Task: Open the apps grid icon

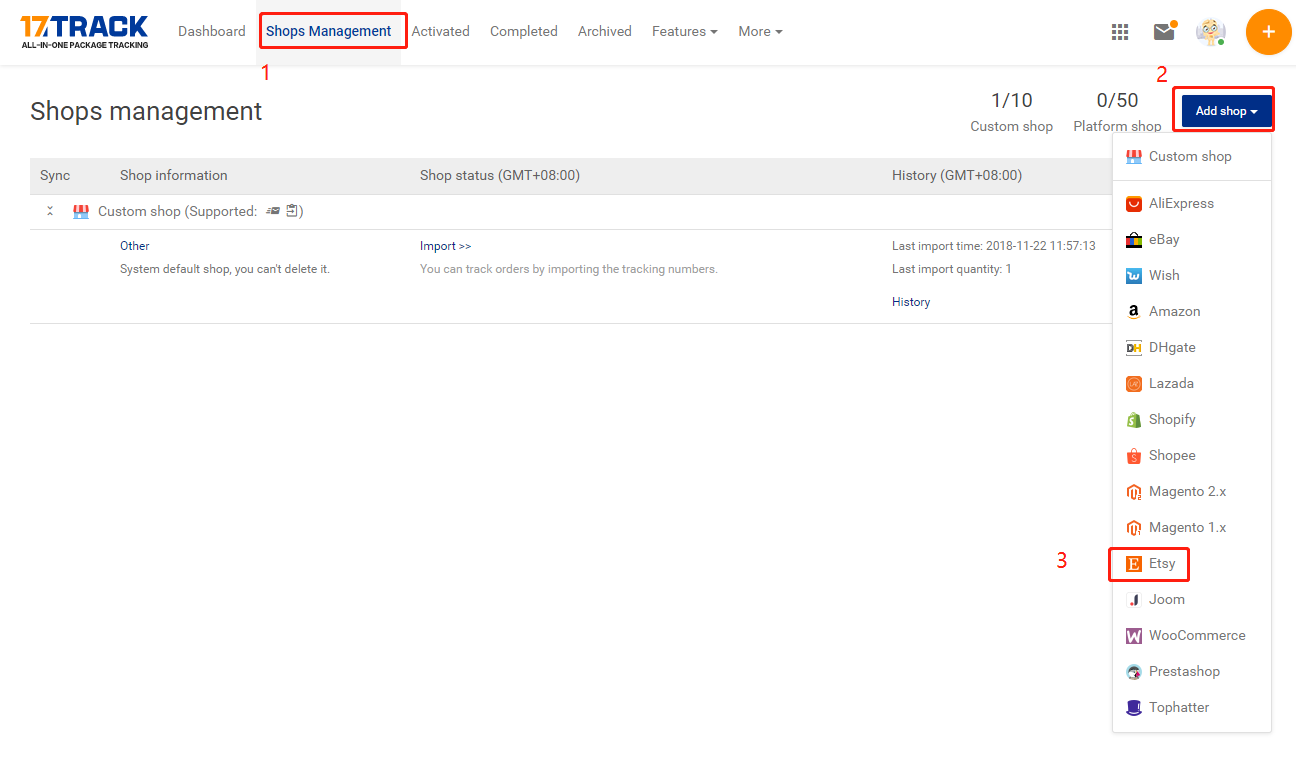Action: click(1120, 32)
